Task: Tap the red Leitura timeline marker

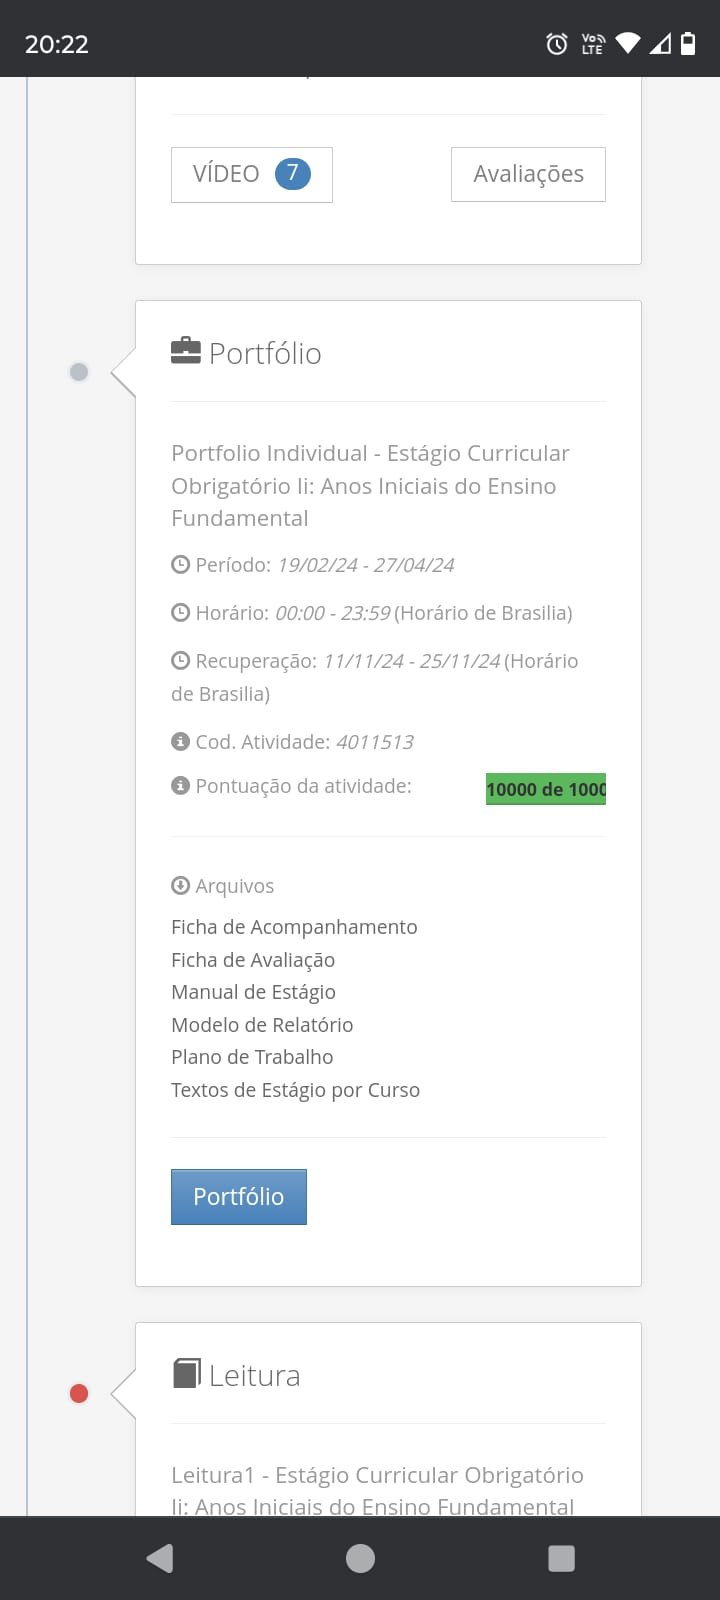Action: (79, 1393)
